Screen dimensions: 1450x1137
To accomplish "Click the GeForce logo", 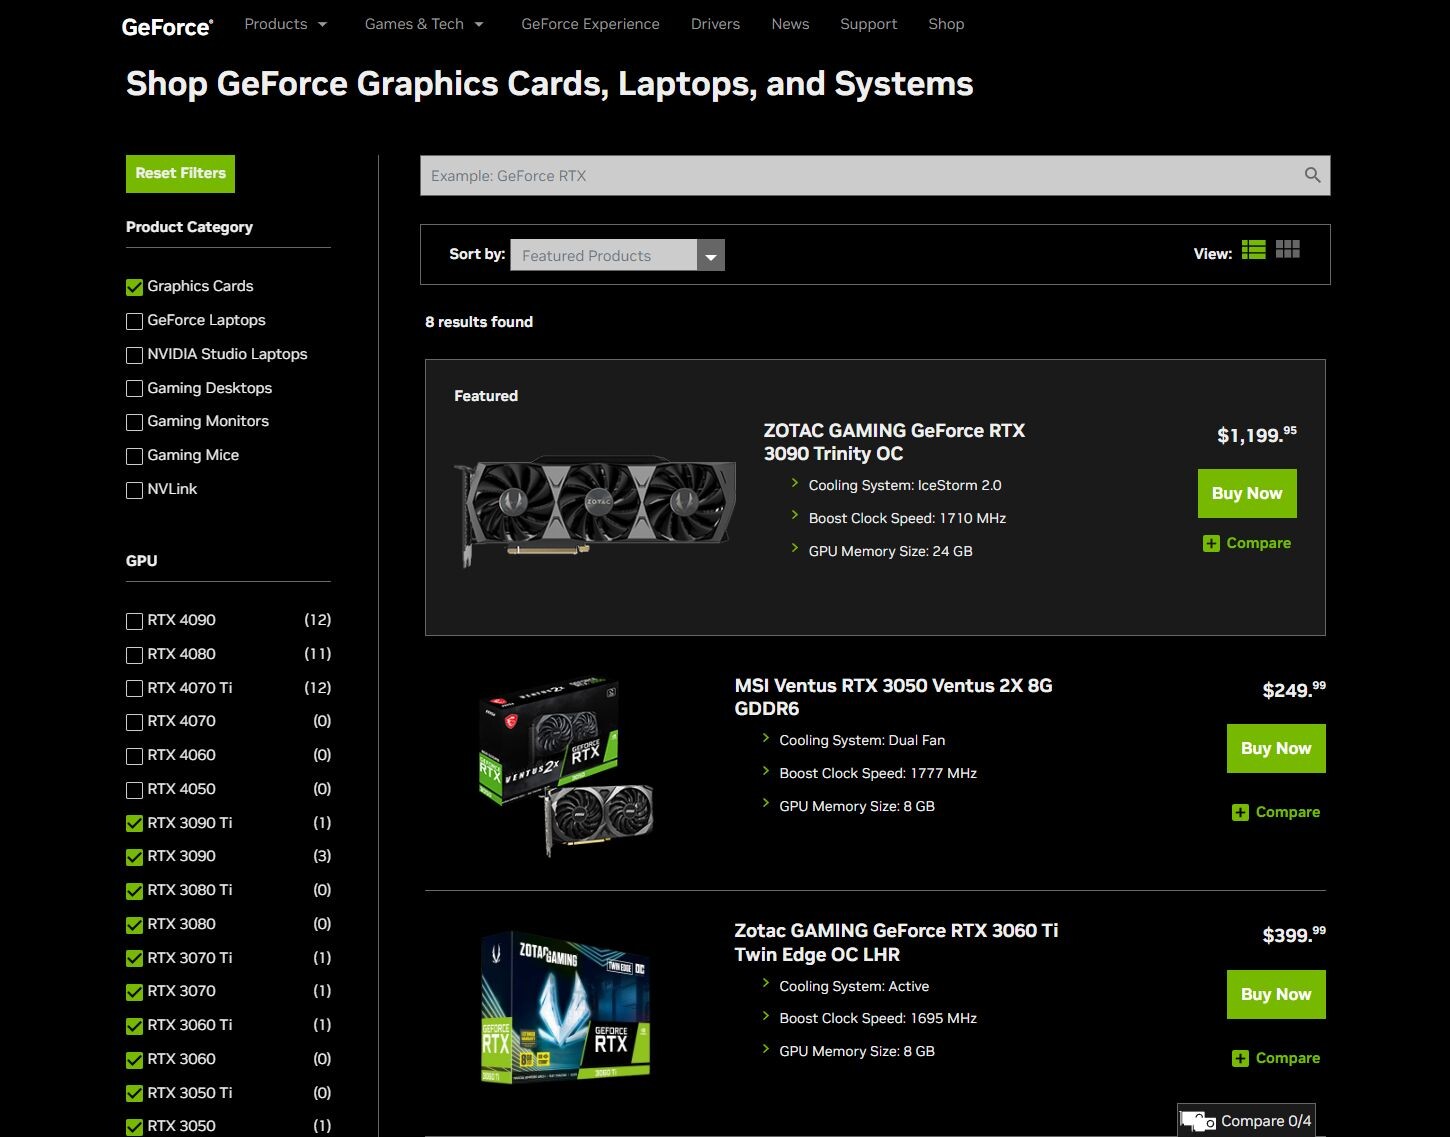I will point(167,27).
